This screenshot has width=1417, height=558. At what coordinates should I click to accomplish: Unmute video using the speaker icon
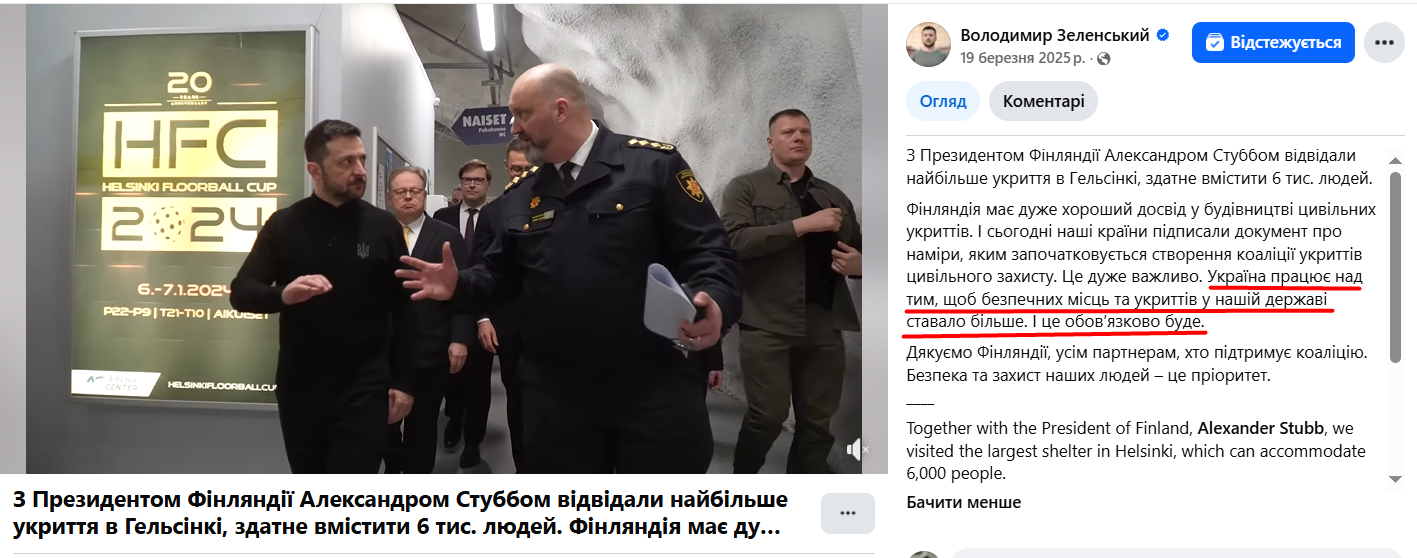[x=855, y=450]
